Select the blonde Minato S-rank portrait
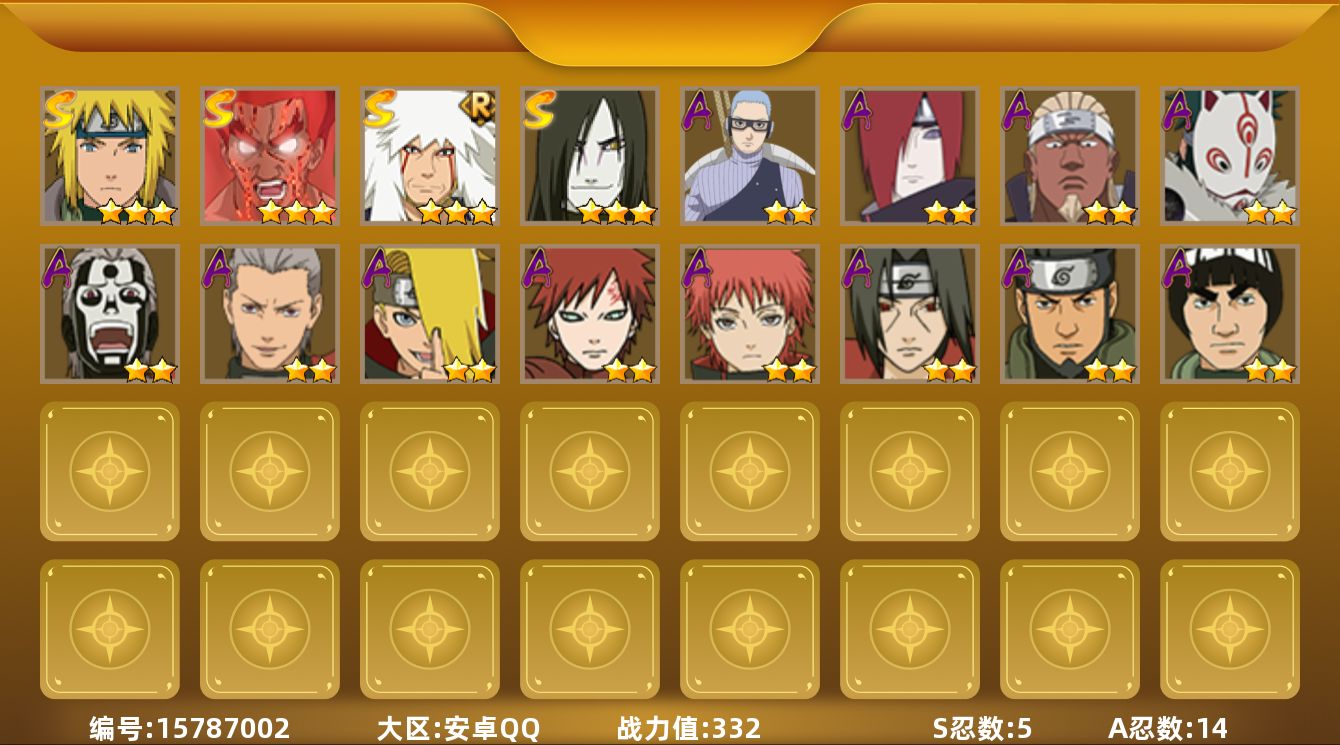1340x745 pixels. 110,156
